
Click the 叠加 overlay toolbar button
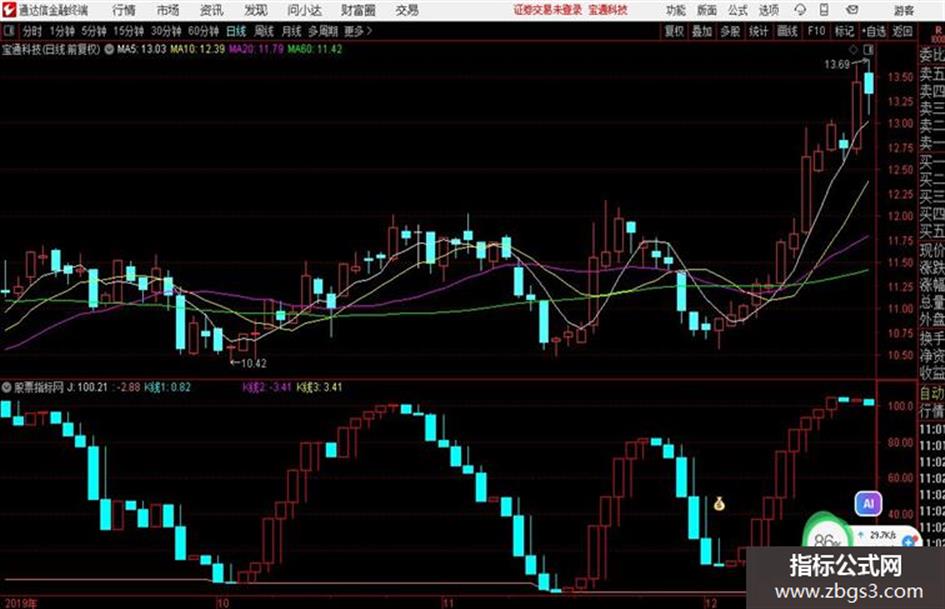[x=702, y=31]
